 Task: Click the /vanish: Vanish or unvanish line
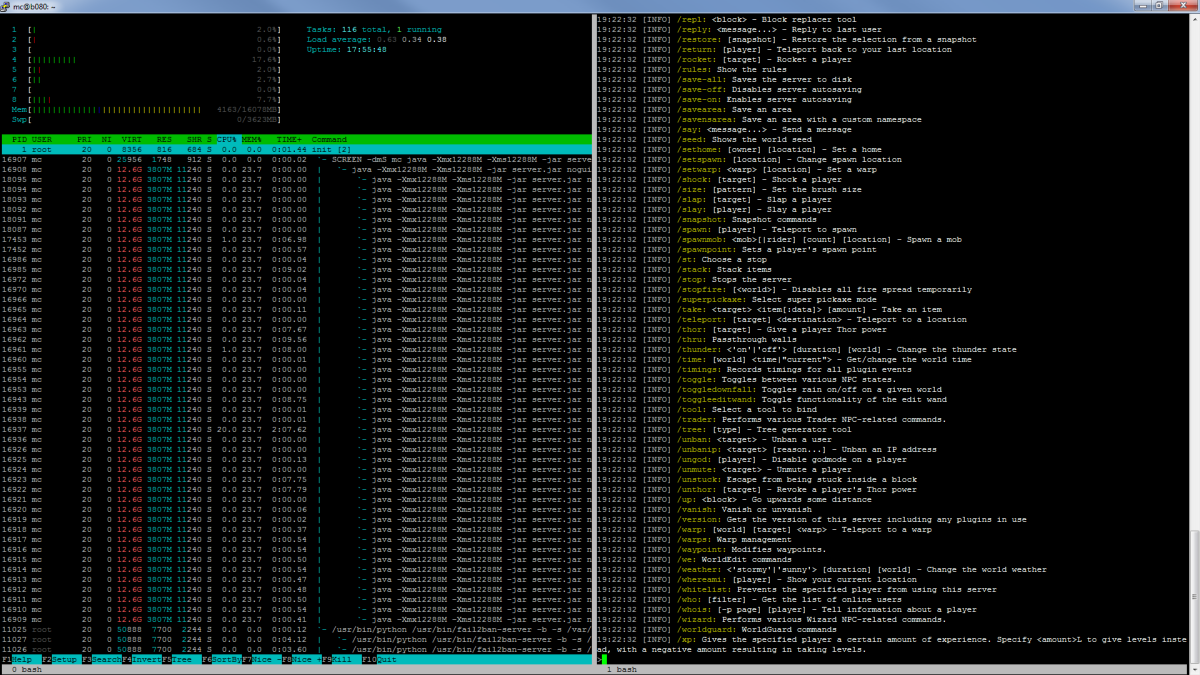[705, 509]
